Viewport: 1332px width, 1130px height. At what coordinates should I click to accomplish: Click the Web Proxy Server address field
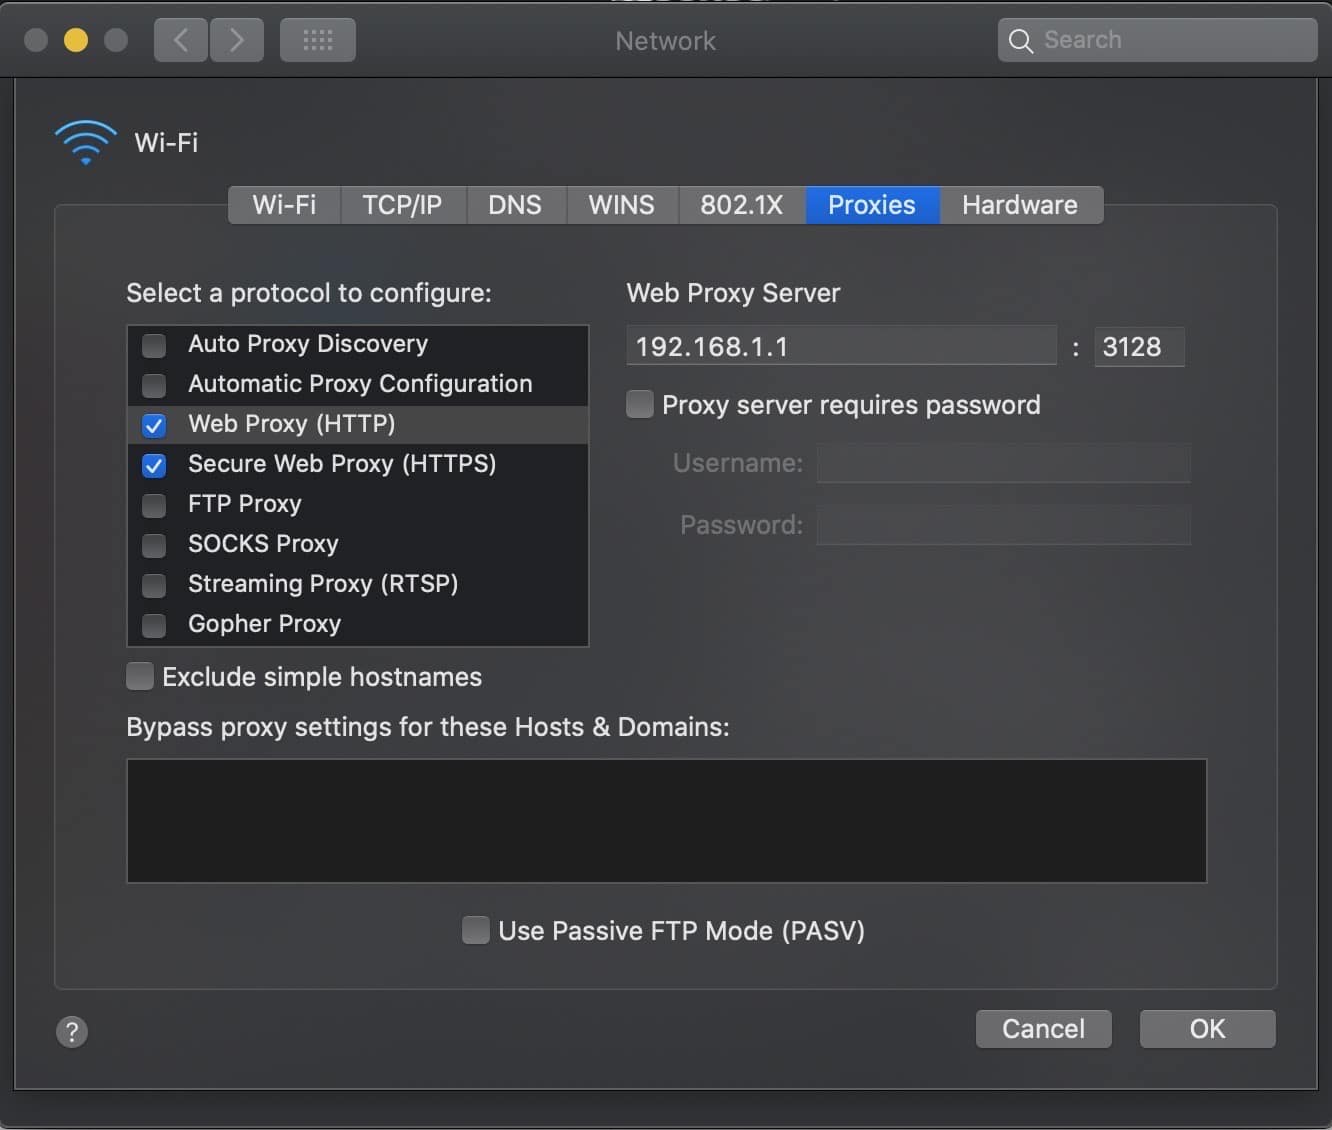(x=841, y=346)
